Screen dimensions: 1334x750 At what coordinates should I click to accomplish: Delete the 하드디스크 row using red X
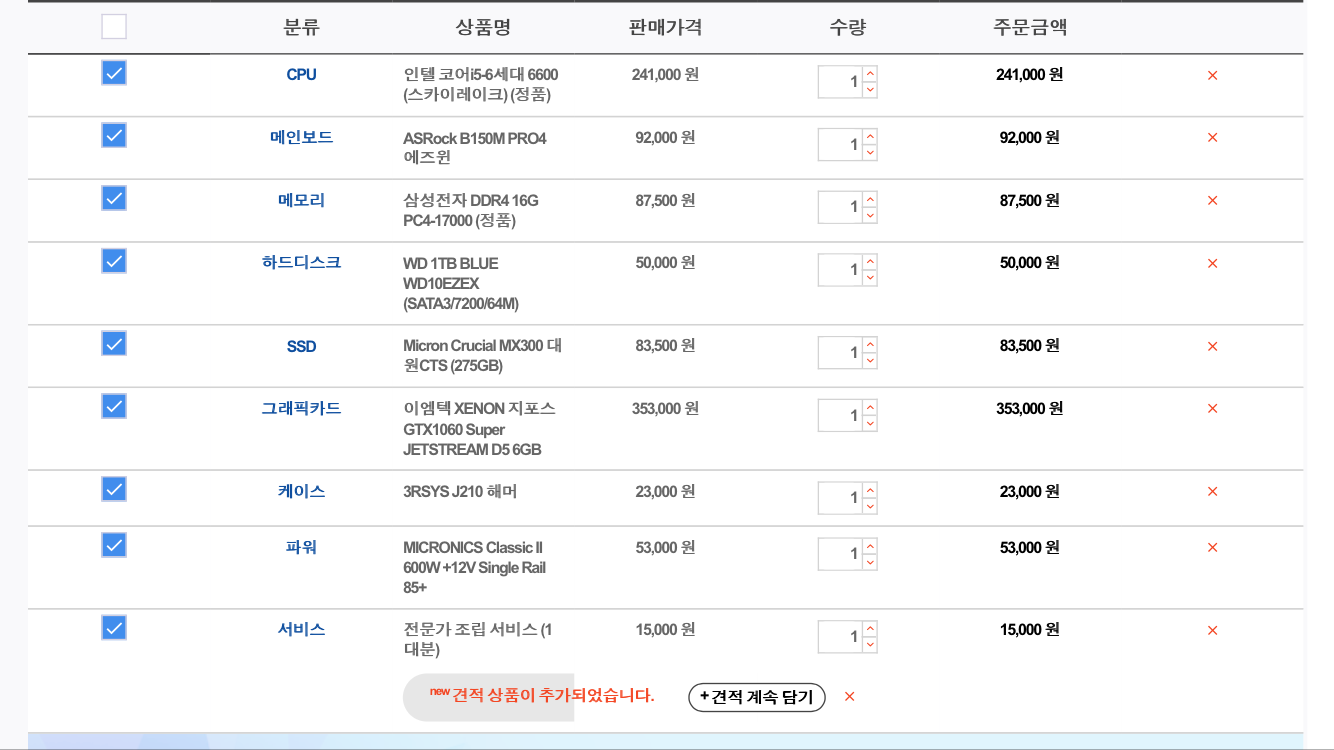[1212, 264]
